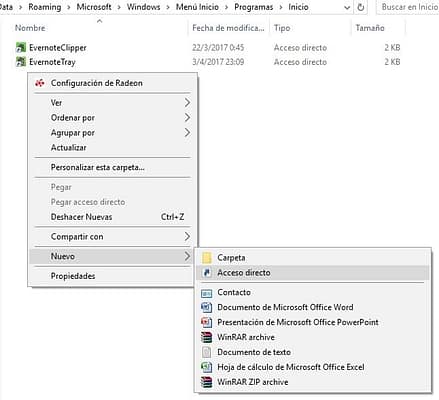Choose Configuración de Radeon from the context menu
The height and width of the screenshot is (400, 439).
[x=112, y=83]
